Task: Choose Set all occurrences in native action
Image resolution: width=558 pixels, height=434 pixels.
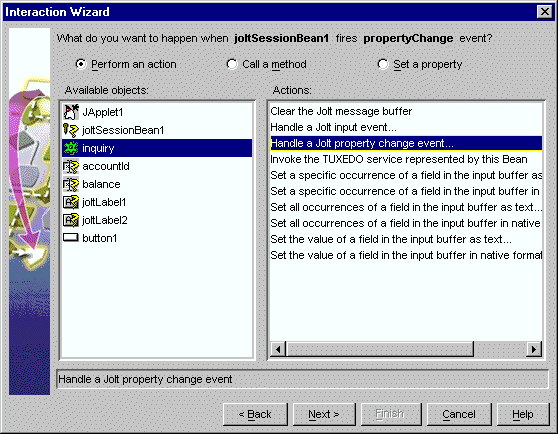Action: point(406,223)
